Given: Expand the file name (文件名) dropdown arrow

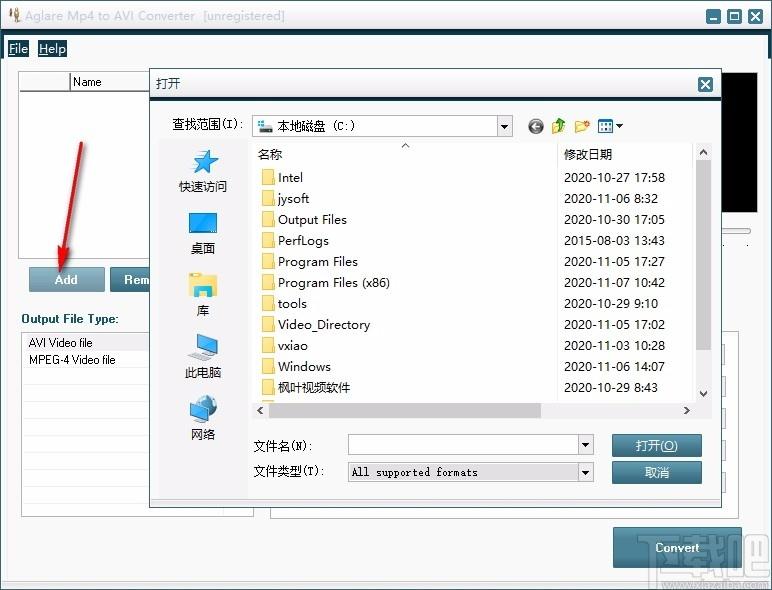Looking at the screenshot, I should point(585,445).
